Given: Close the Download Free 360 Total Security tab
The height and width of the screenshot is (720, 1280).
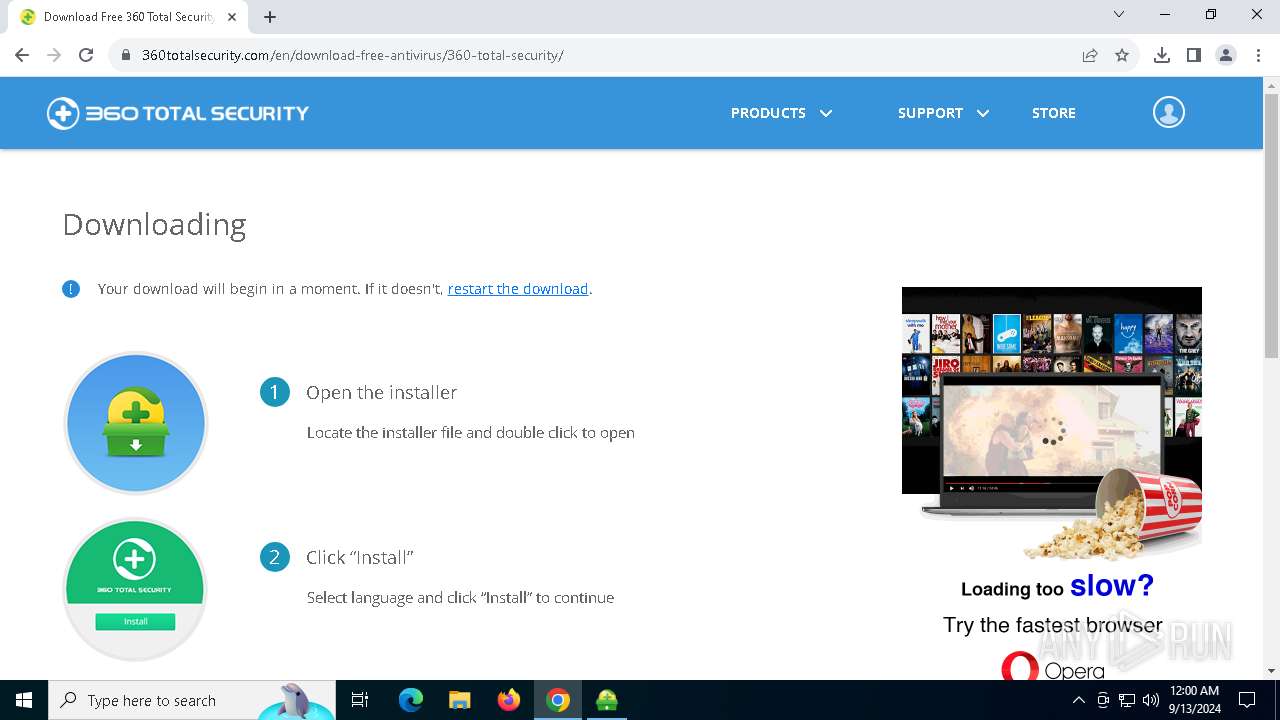Looking at the screenshot, I should [232, 17].
